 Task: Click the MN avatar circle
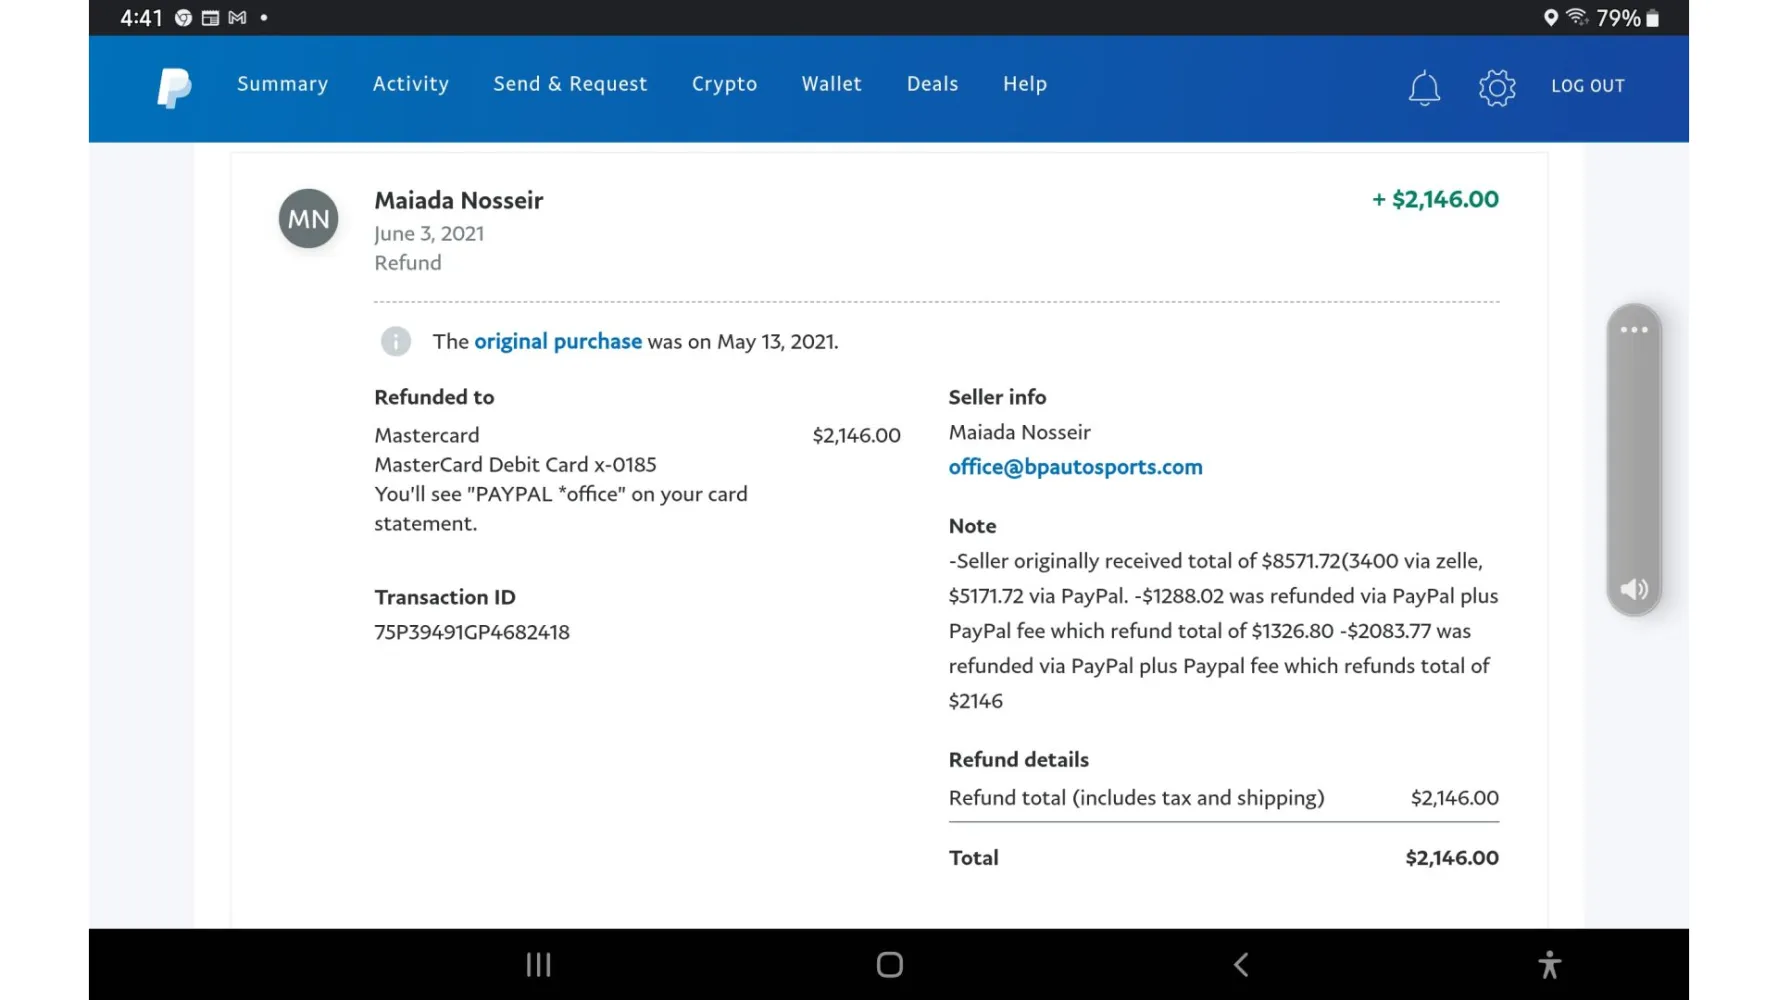(308, 219)
